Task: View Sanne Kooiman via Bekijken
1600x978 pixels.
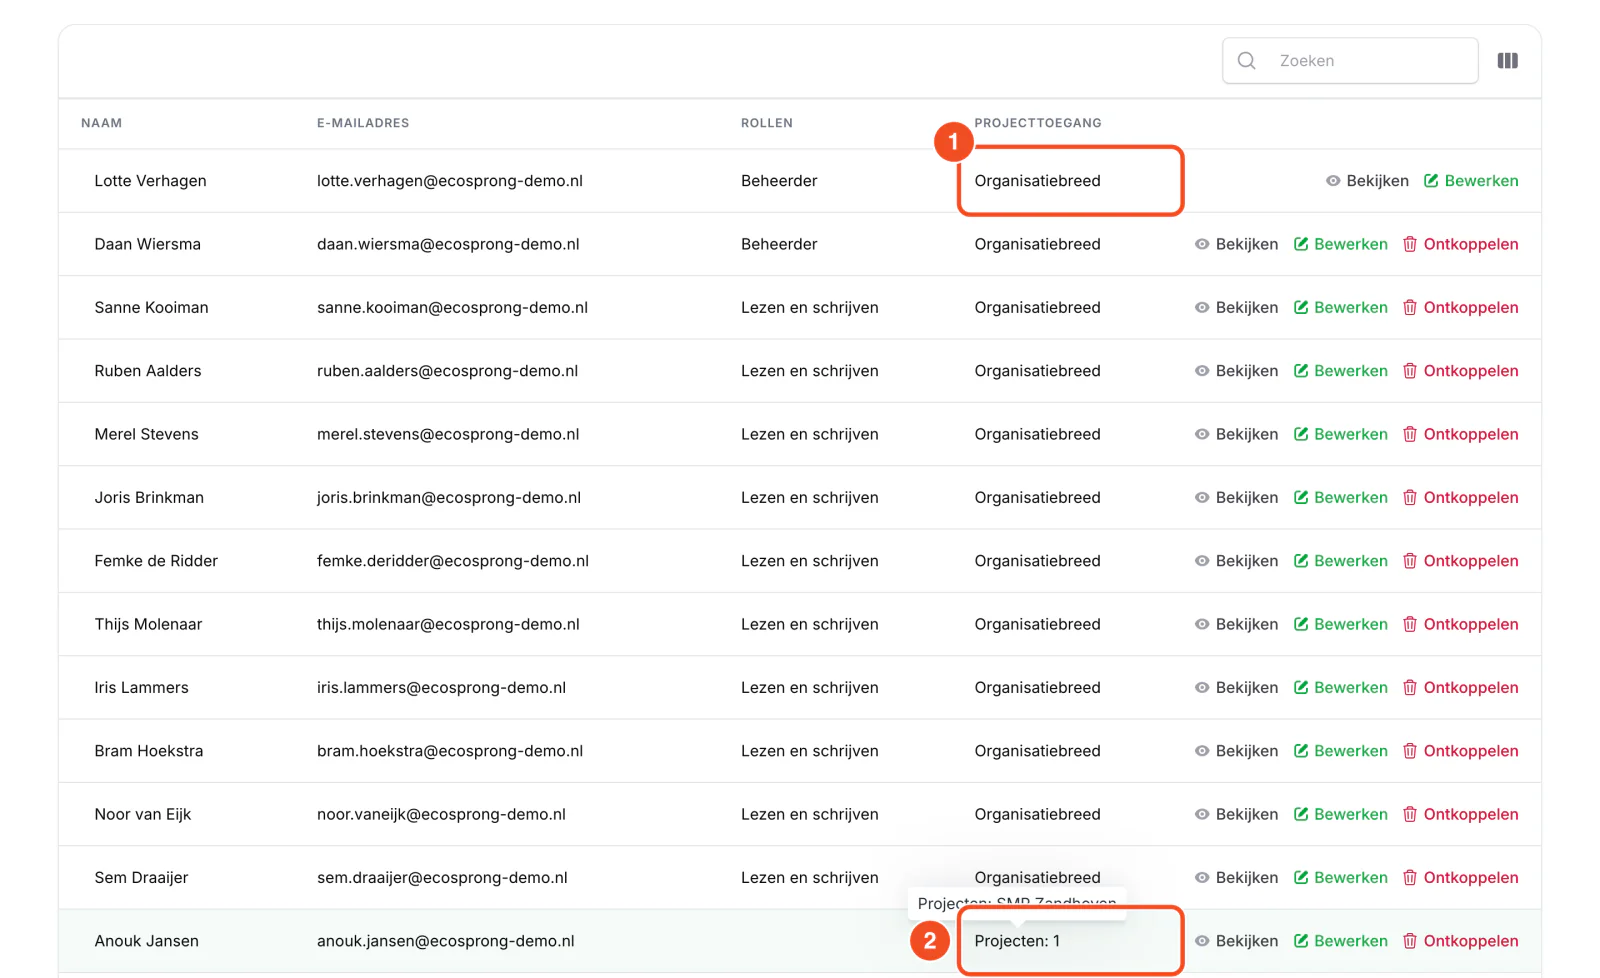Action: point(1236,308)
